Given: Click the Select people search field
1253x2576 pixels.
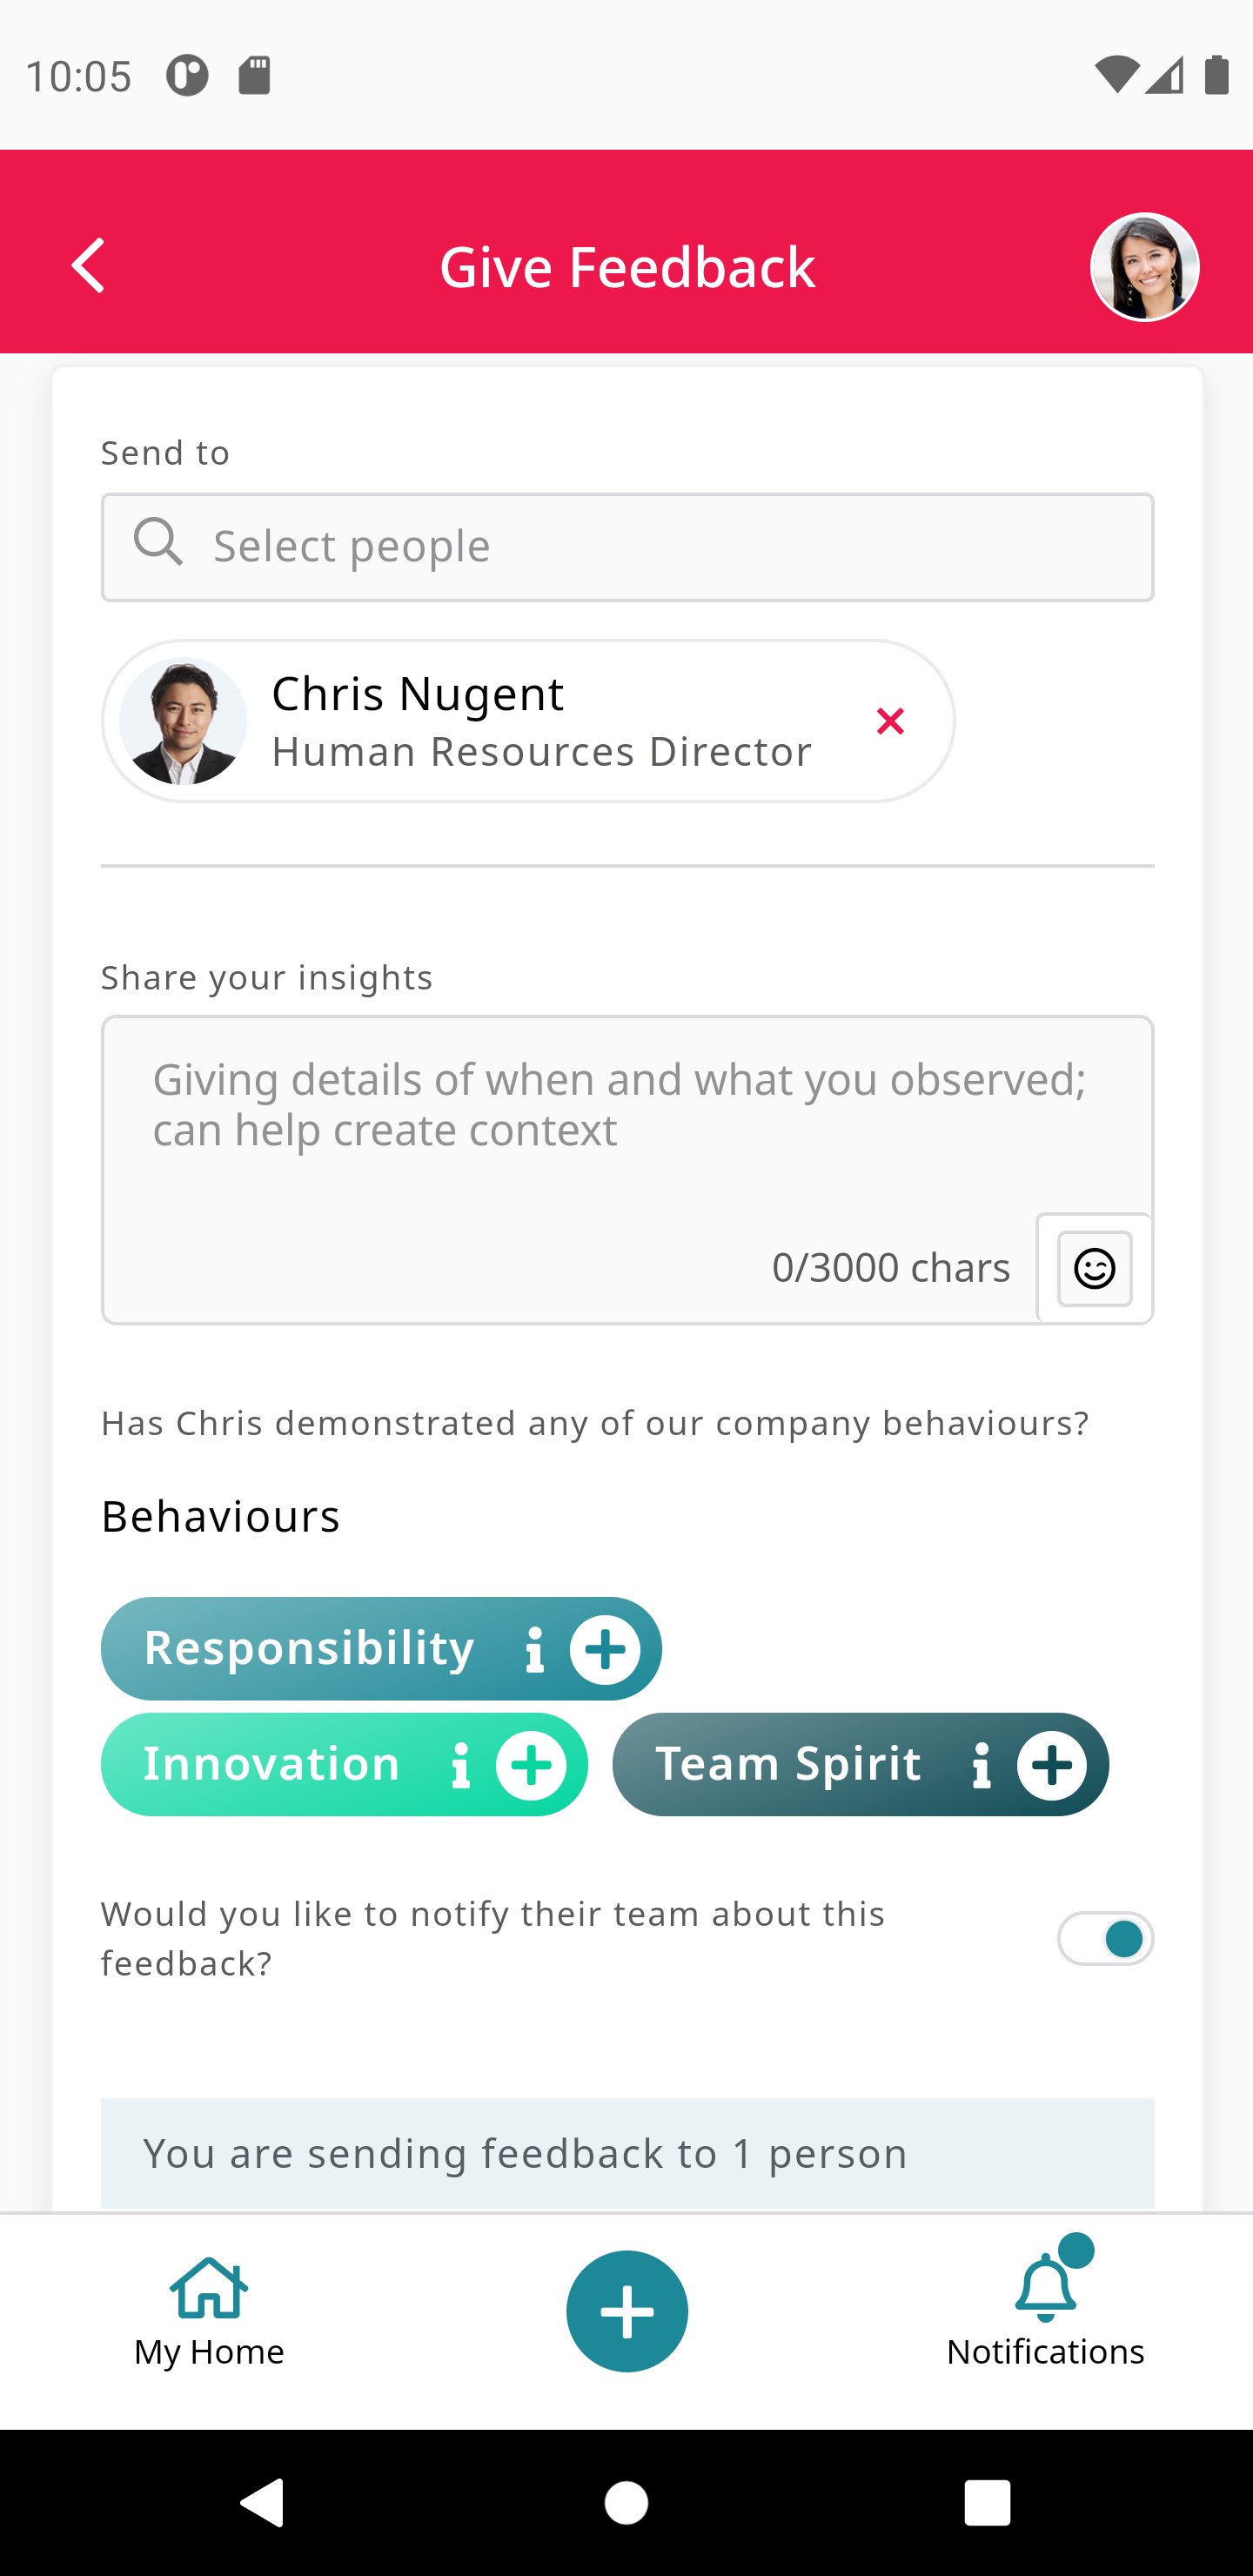Looking at the screenshot, I should [627, 547].
